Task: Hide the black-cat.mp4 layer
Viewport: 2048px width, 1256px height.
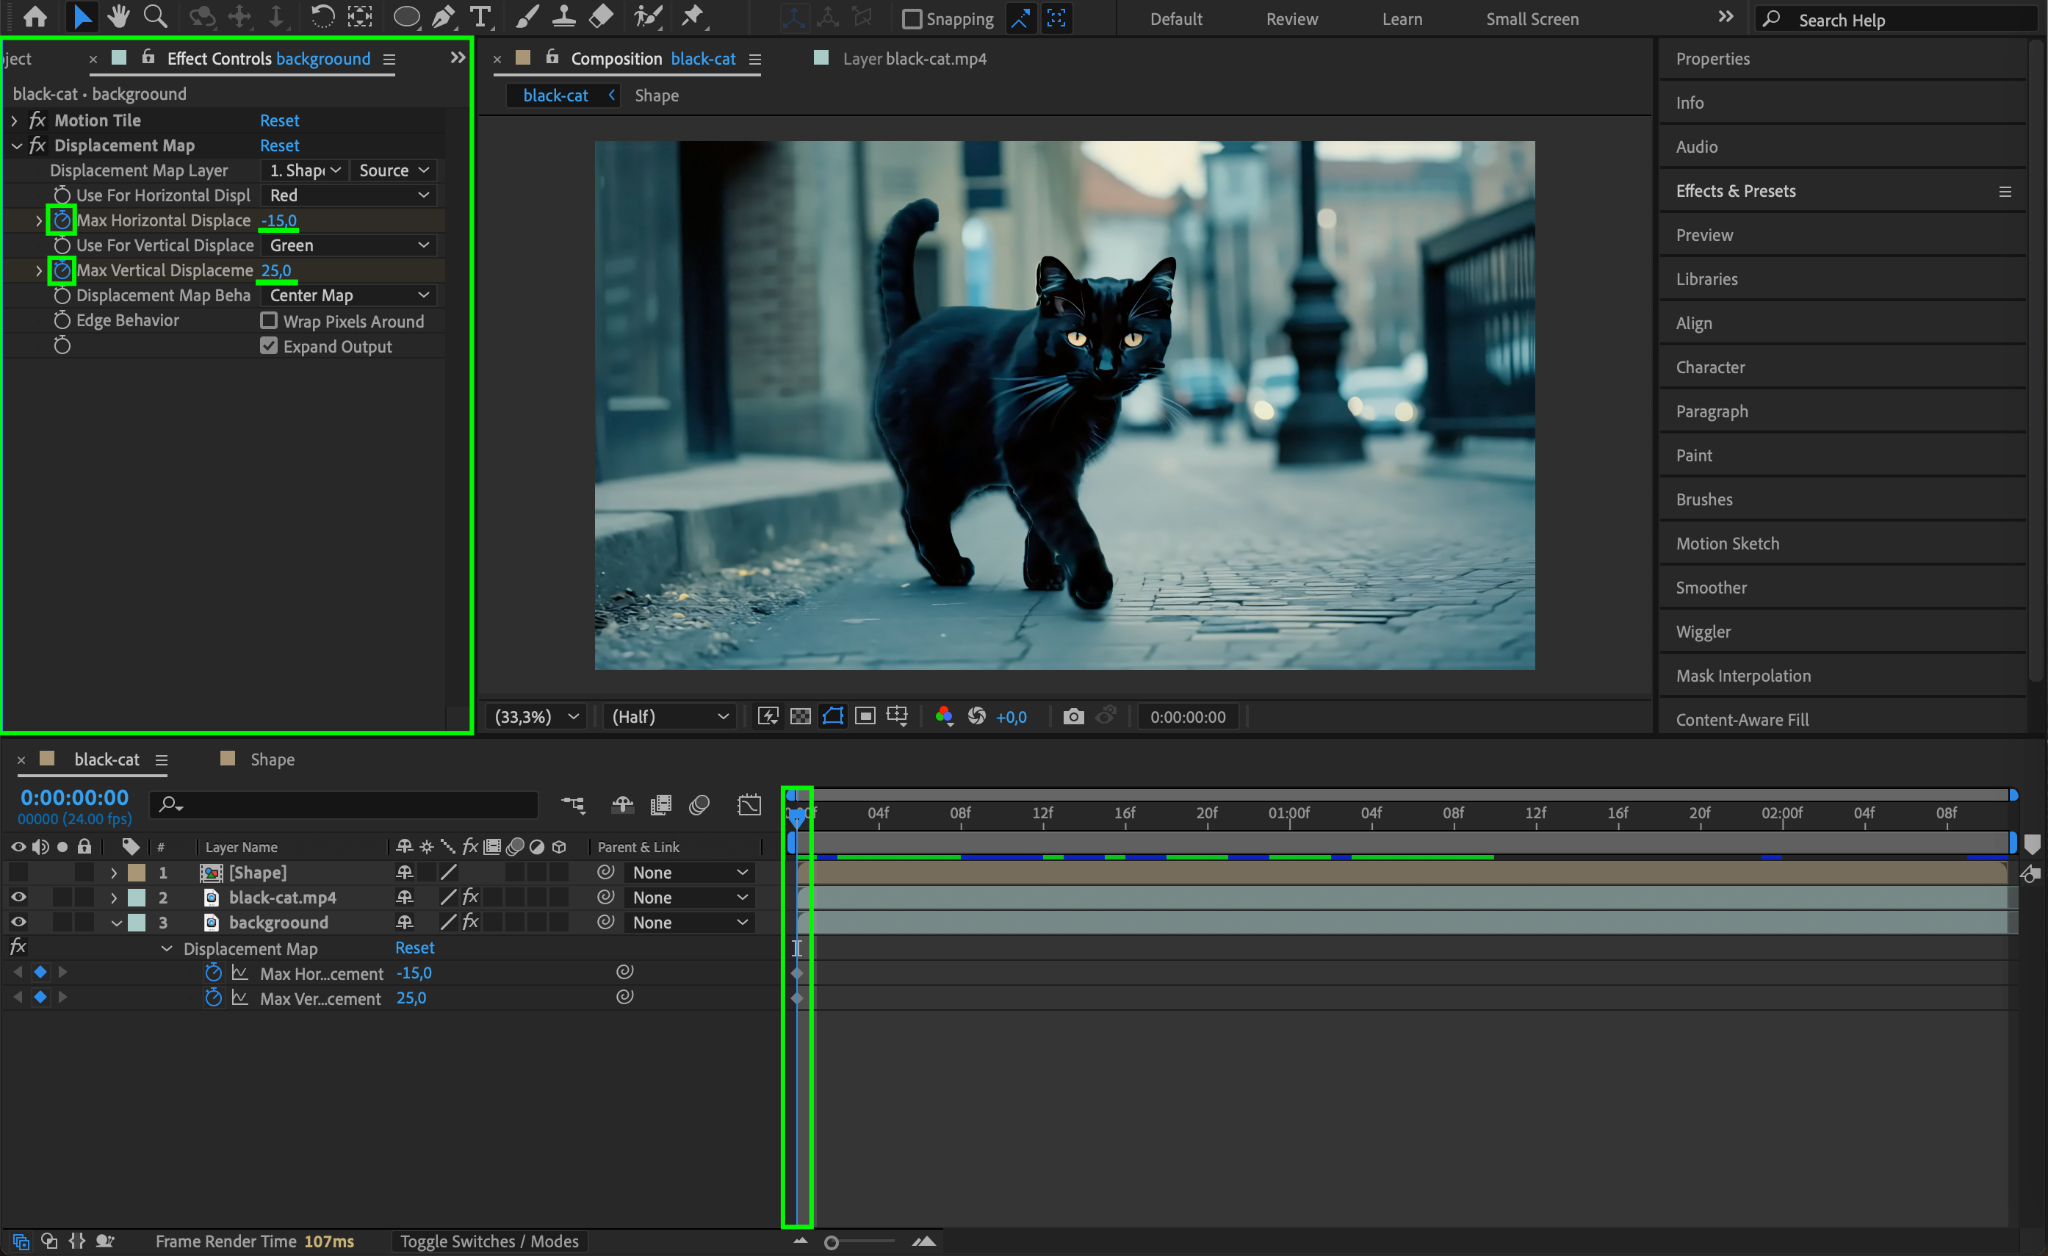Action: click(18, 897)
